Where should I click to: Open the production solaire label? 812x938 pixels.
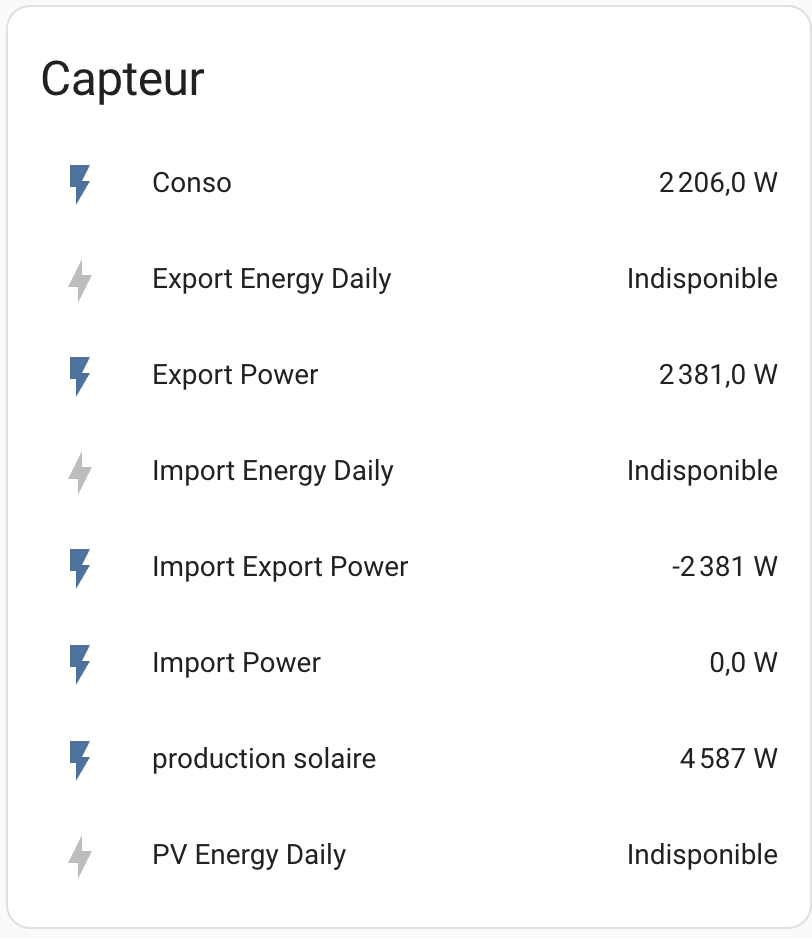coord(264,759)
